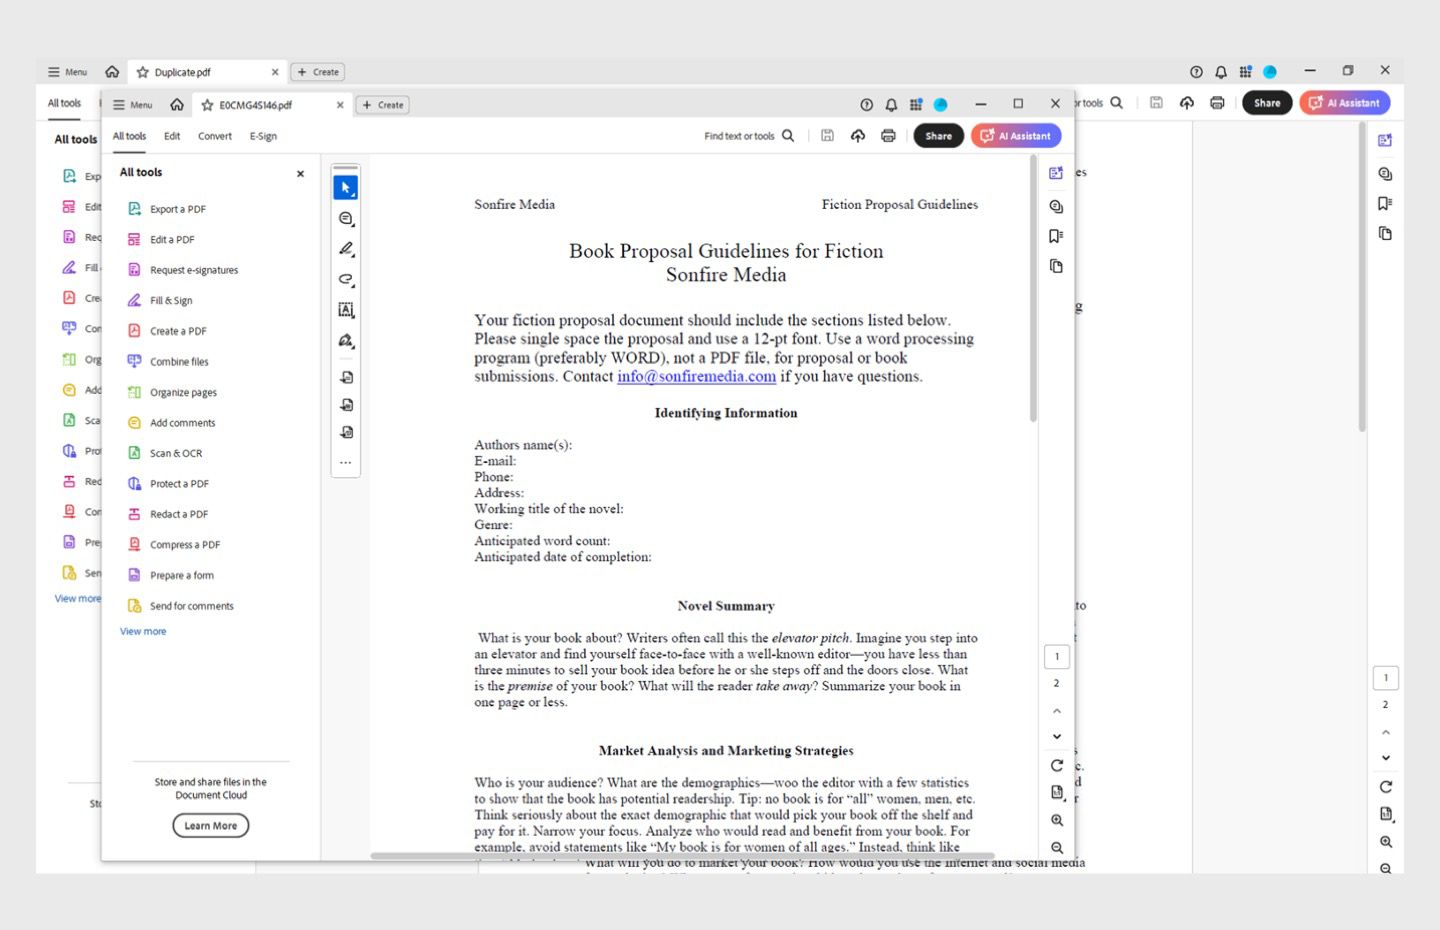1440x930 pixels.
Task: Jump to next page with down chevron
Action: click(1056, 736)
